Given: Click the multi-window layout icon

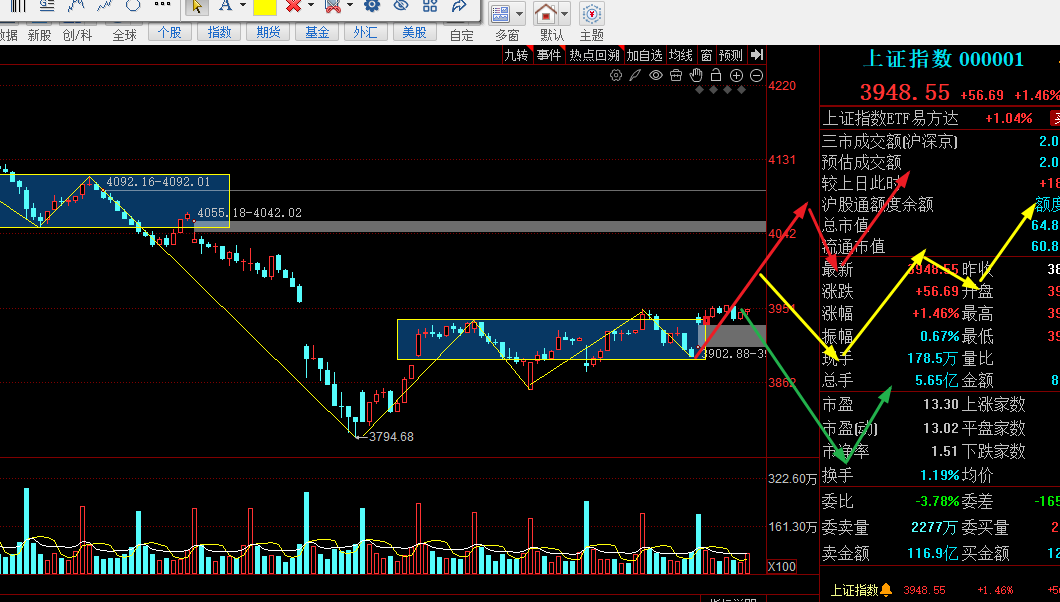Looking at the screenshot, I should point(501,14).
